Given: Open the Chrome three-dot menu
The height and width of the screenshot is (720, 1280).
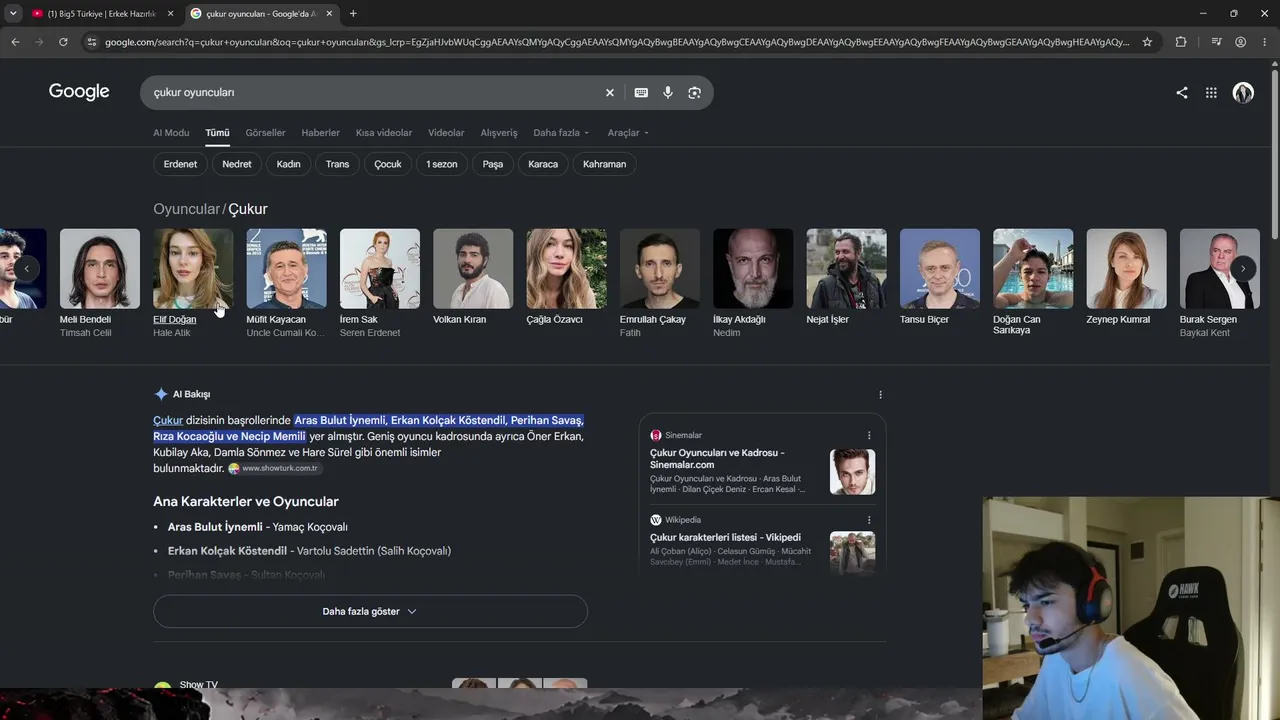Looking at the screenshot, I should (x=1264, y=42).
